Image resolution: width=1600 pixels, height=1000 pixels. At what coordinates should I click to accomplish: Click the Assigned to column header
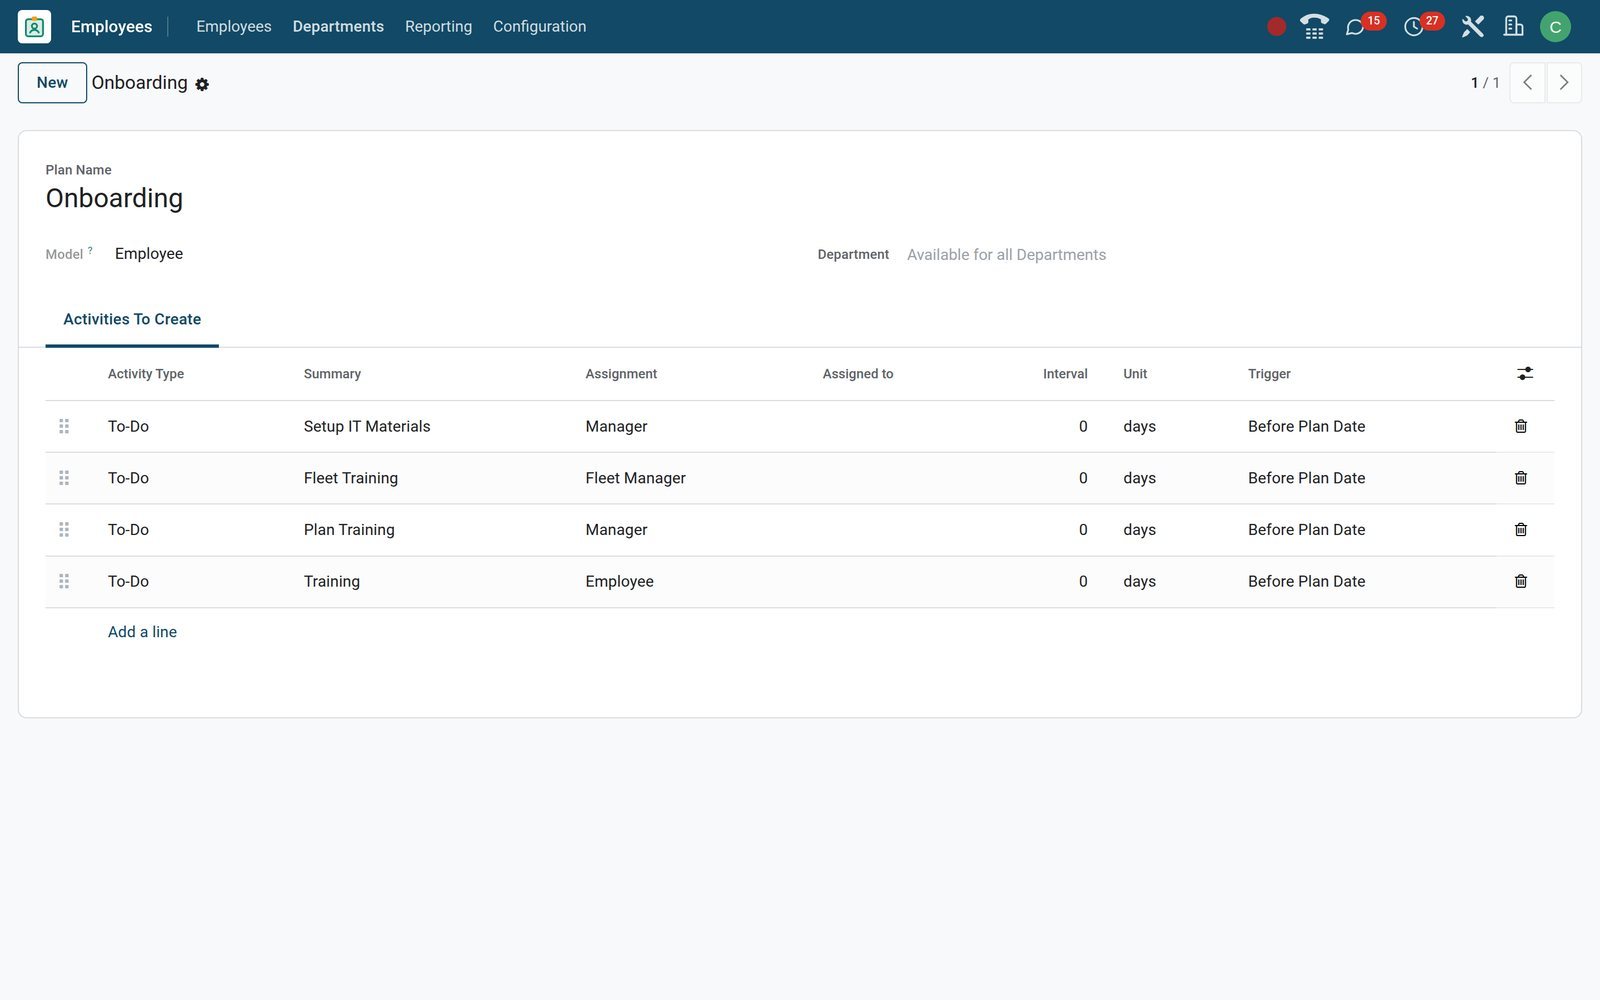(858, 374)
